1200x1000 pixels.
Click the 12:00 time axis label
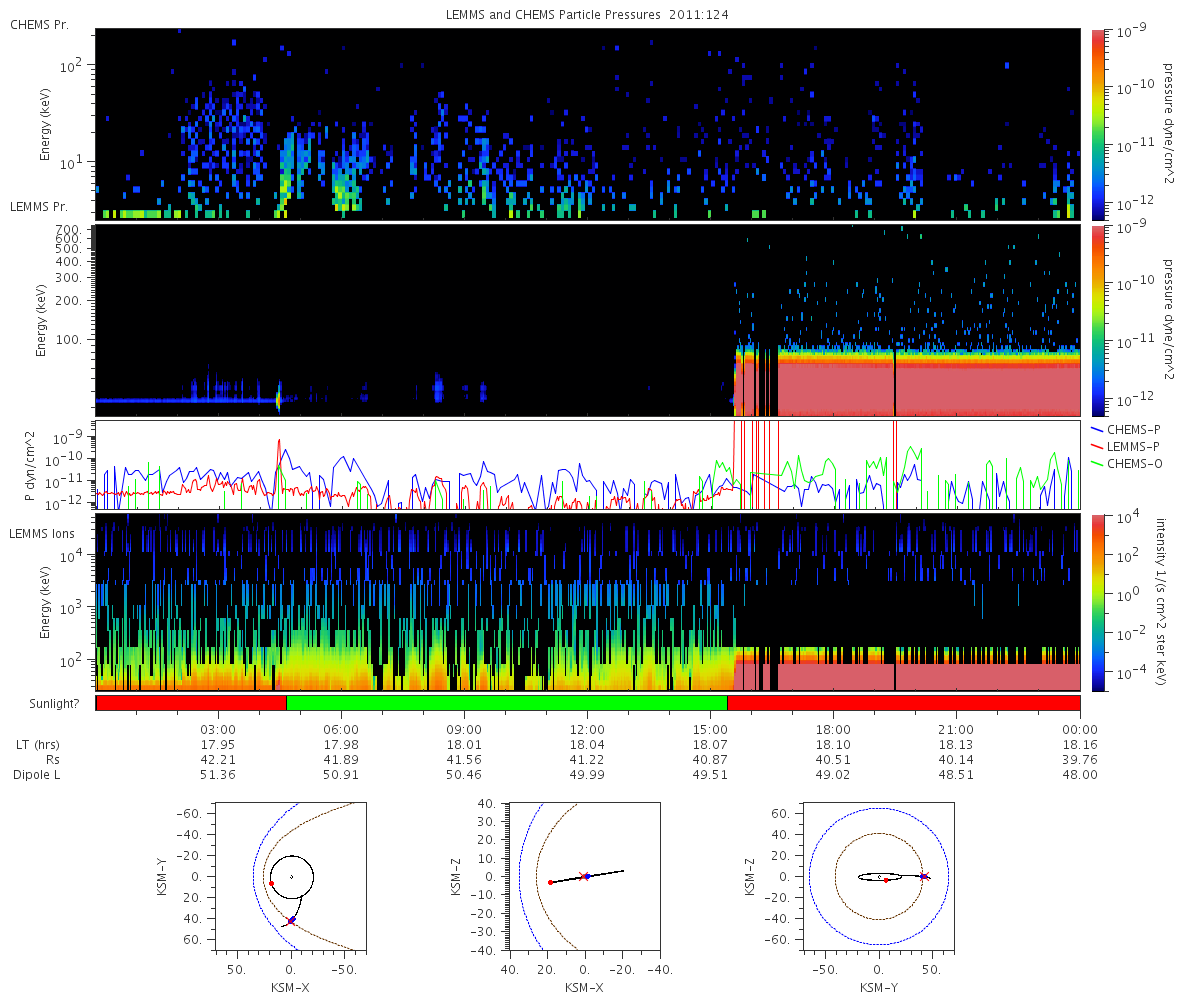pyautogui.click(x=587, y=729)
